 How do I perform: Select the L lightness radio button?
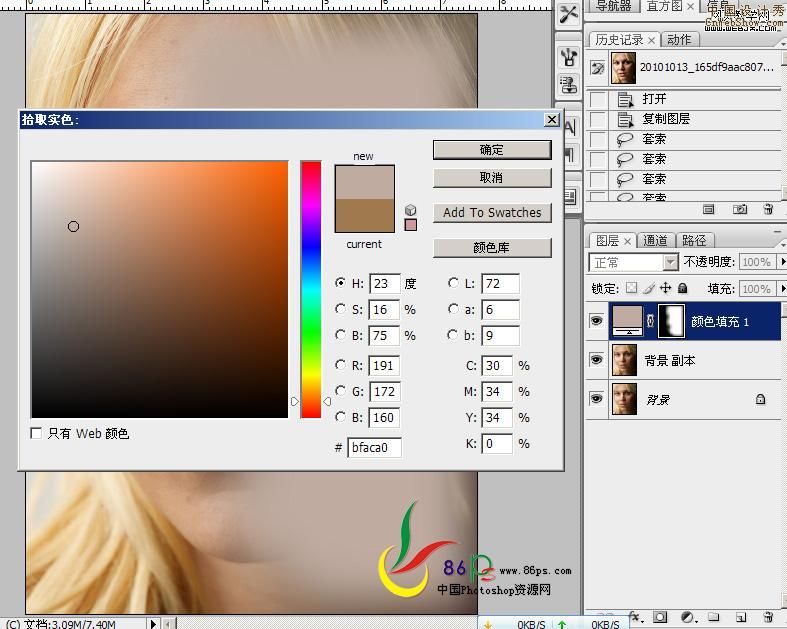click(x=453, y=283)
